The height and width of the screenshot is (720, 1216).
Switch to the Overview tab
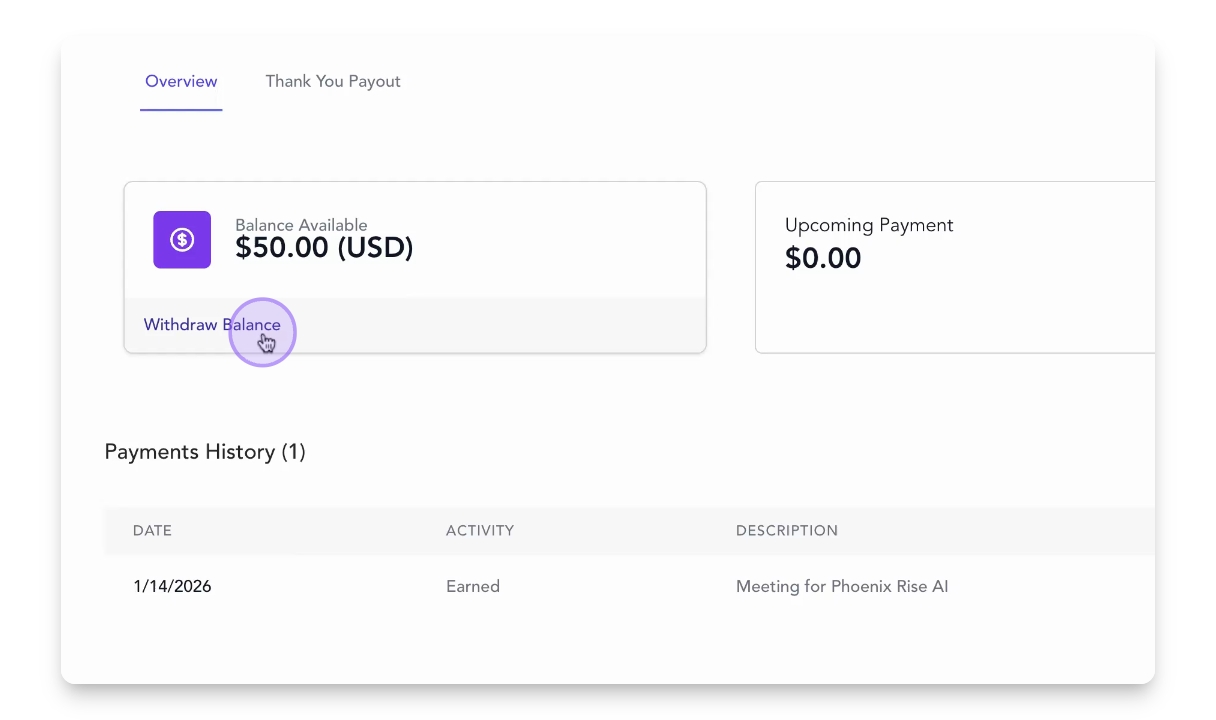coord(181,82)
